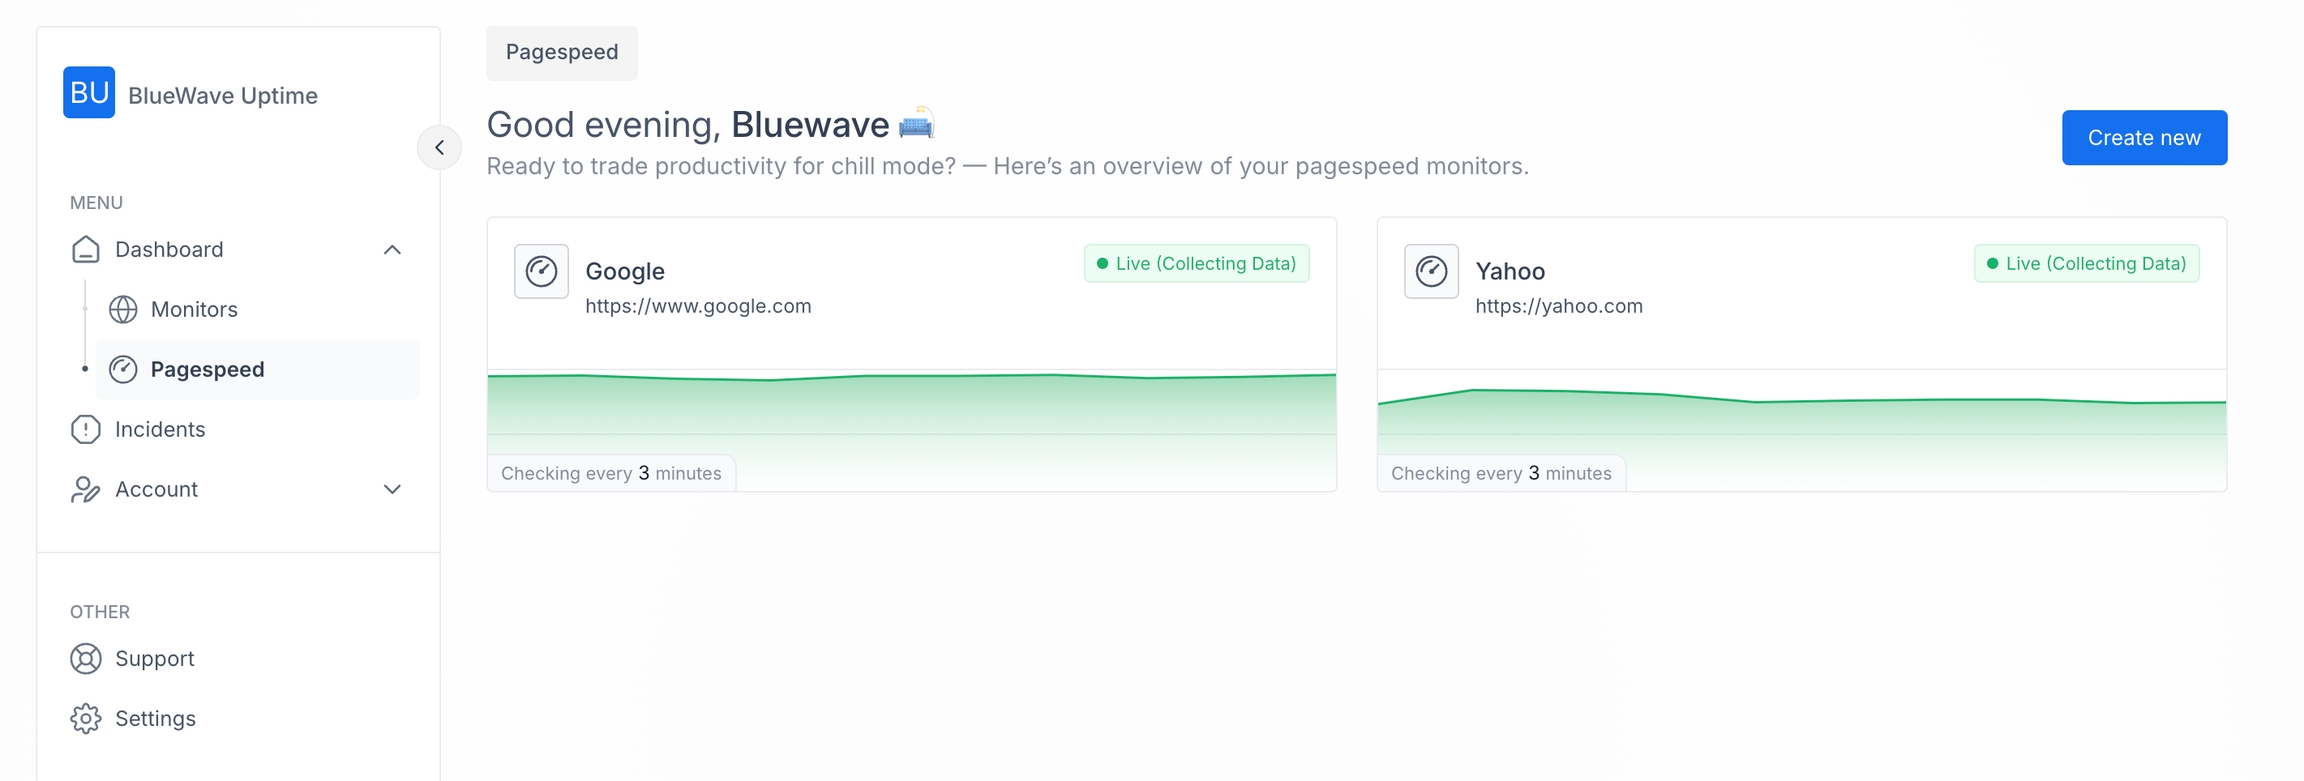The image size is (2304, 781).
Task: Click the Settings gear icon
Action: pyautogui.click(x=86, y=719)
